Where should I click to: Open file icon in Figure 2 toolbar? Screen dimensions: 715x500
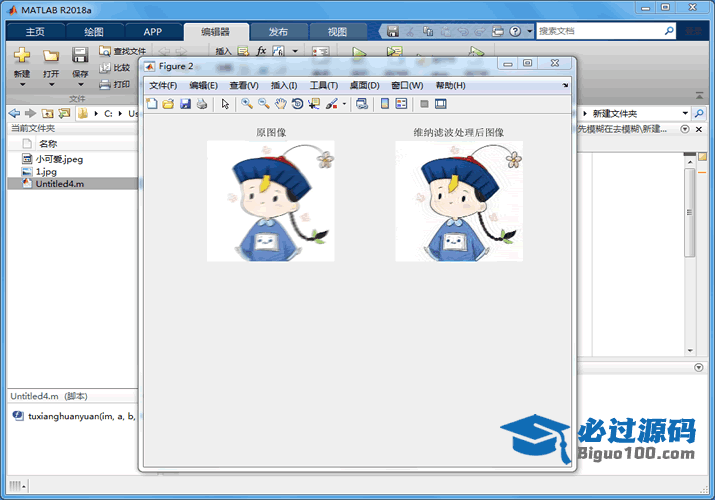click(168, 104)
